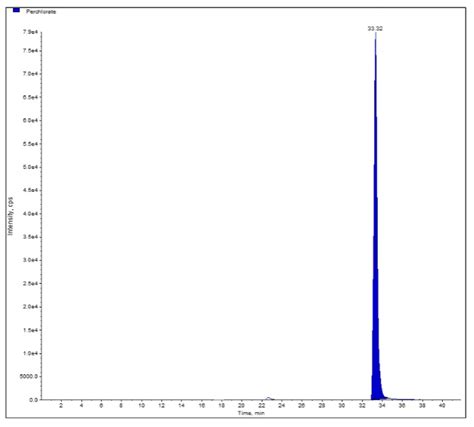Click the 22 minute x-axis label
Viewport: 474px width, 427px height.
(262, 406)
